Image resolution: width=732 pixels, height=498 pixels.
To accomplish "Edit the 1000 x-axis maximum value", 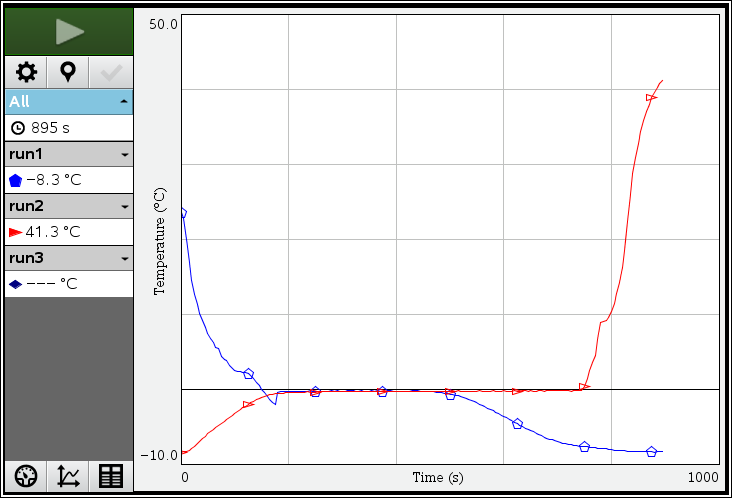I will pos(702,478).
